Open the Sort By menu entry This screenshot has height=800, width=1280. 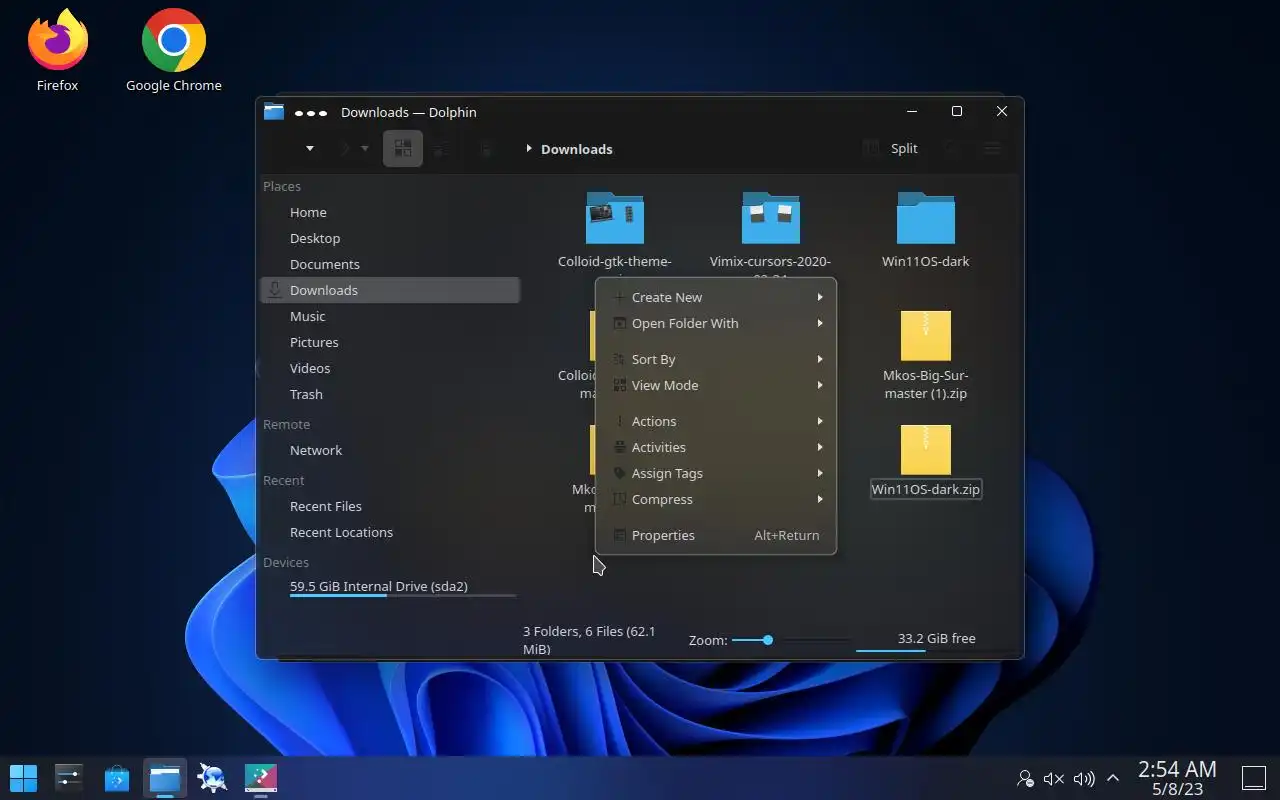click(x=716, y=359)
